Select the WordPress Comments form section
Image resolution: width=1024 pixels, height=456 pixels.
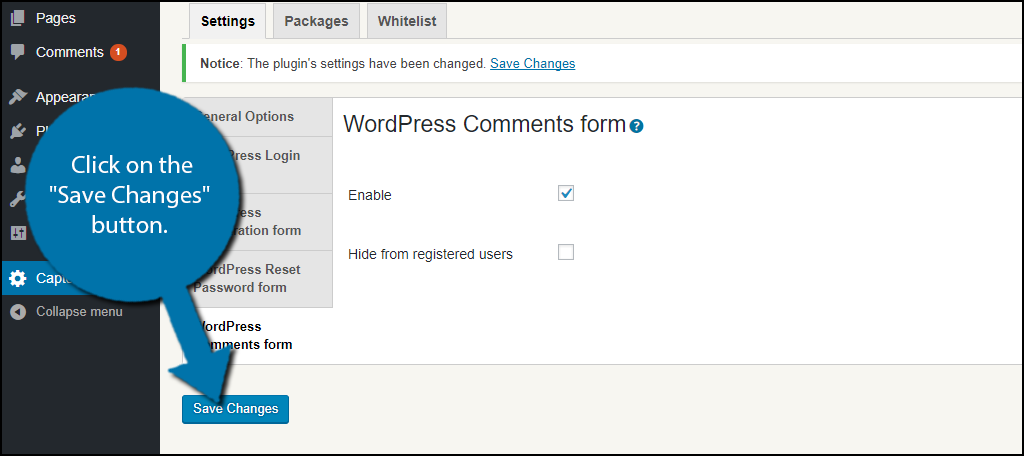259,336
